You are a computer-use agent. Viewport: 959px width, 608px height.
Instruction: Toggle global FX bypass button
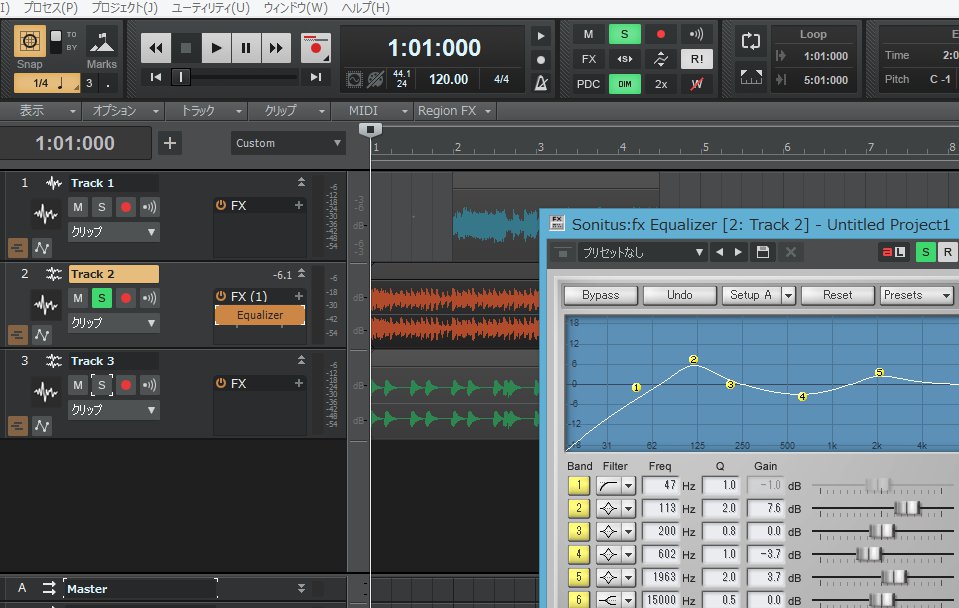pos(588,59)
